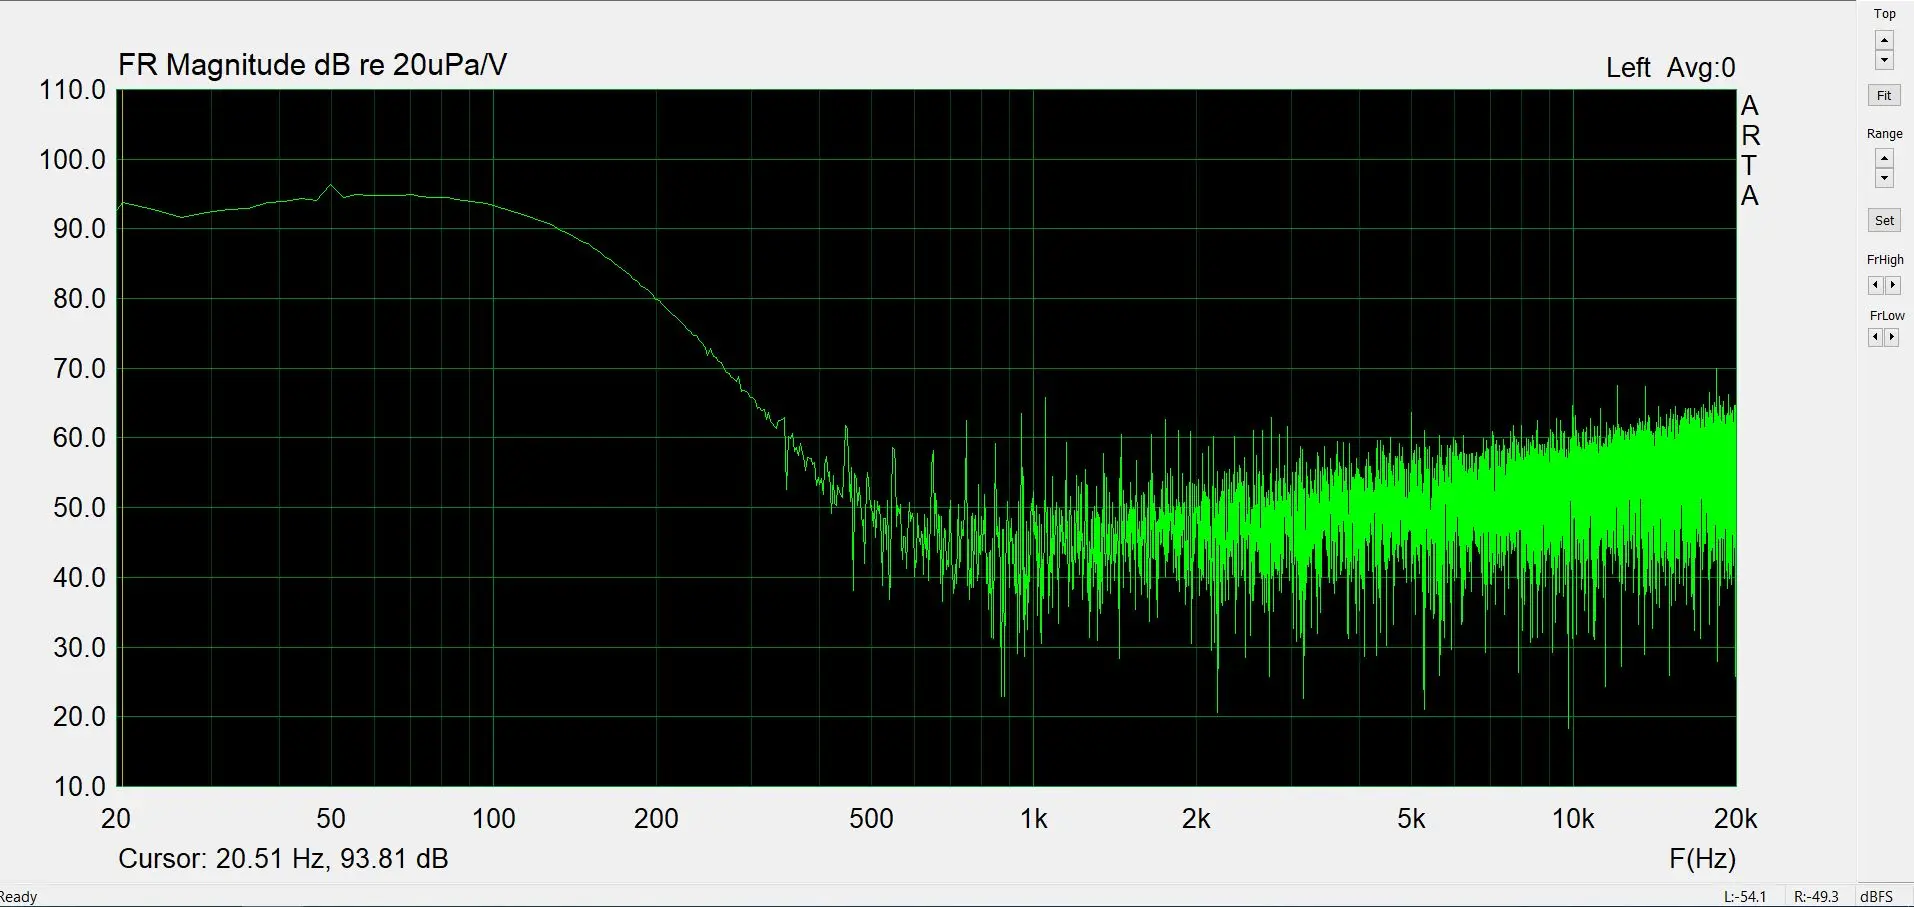Screen dimensions: 1914x907
Task: Click the Top down arrow
Action: click(x=1884, y=60)
